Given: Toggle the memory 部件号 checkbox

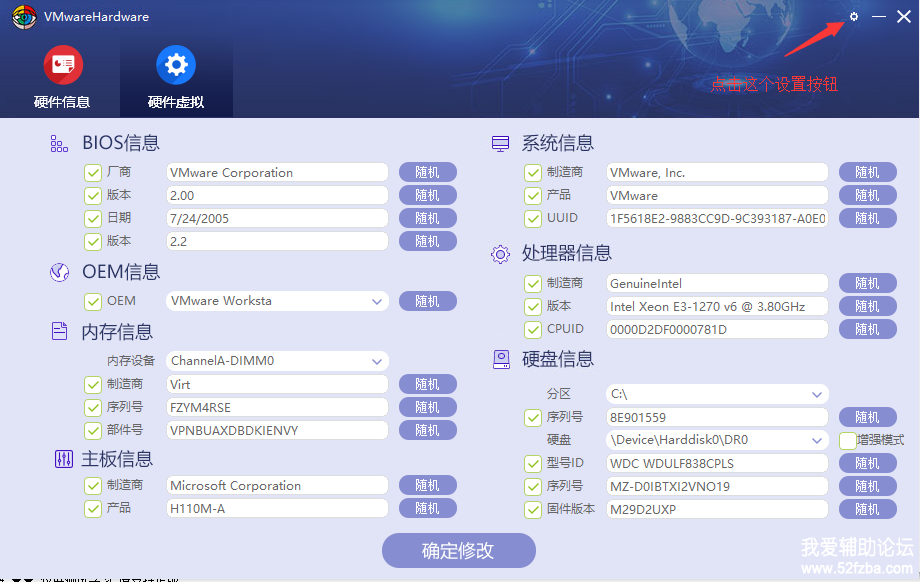Looking at the screenshot, I should pos(93,430).
